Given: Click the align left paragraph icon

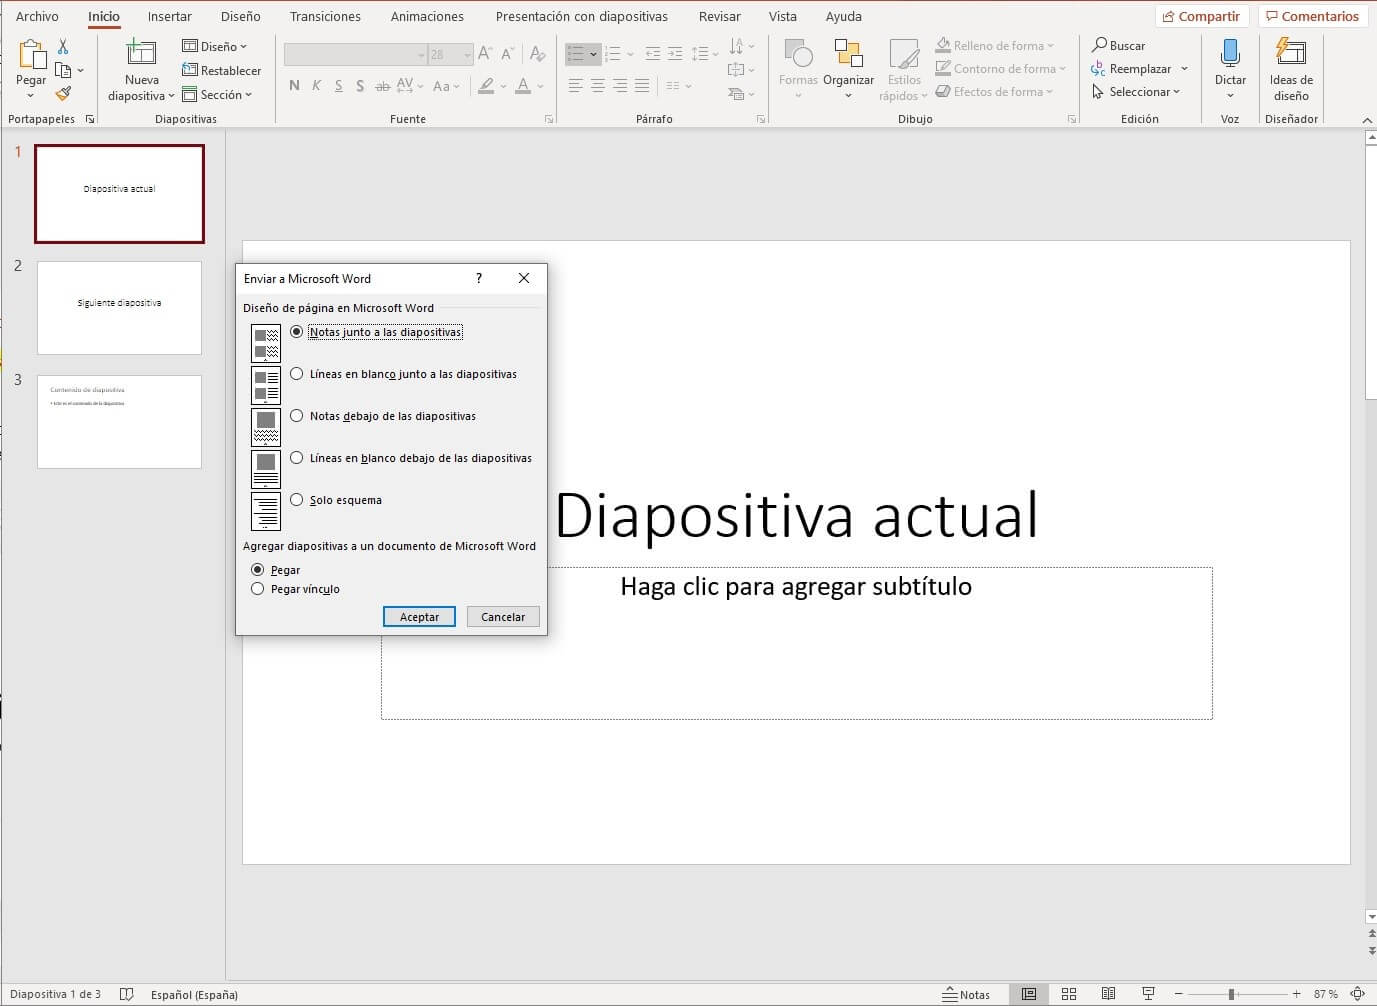Looking at the screenshot, I should (x=575, y=86).
